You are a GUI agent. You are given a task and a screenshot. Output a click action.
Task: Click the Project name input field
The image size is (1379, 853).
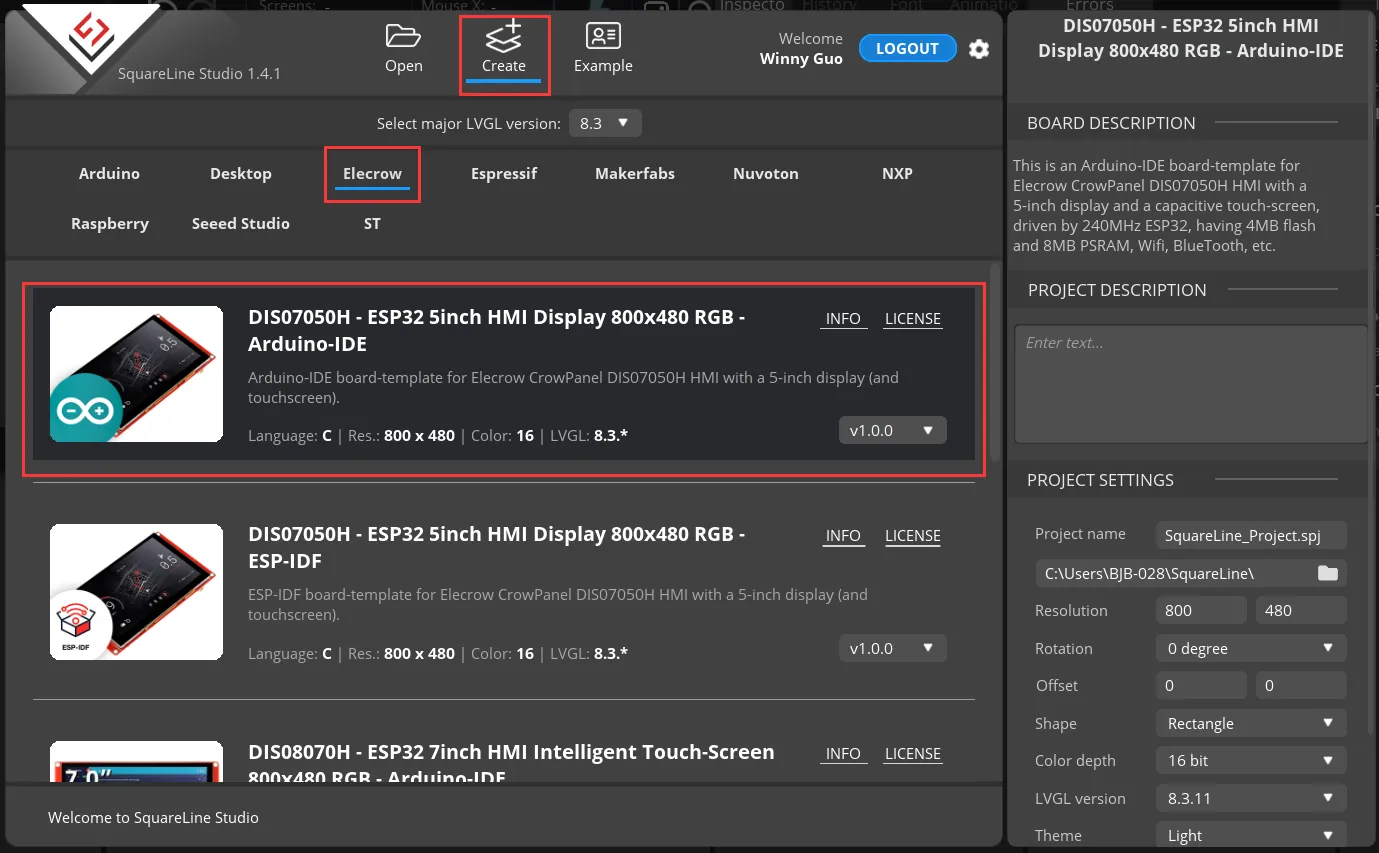(1250, 536)
